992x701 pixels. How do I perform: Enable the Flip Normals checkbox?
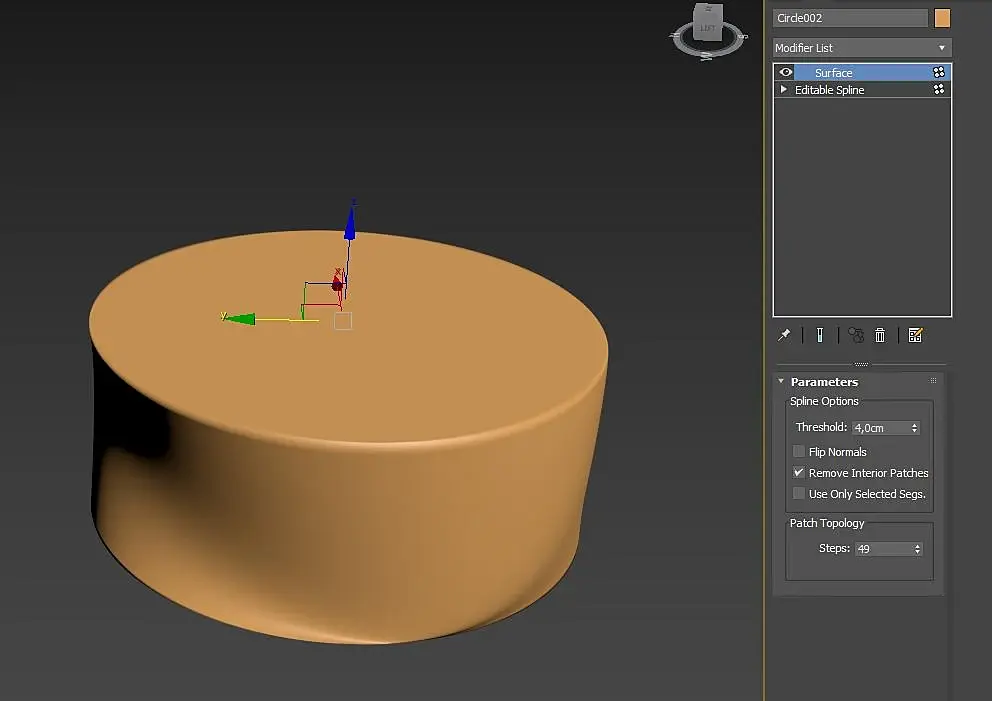[x=799, y=452]
